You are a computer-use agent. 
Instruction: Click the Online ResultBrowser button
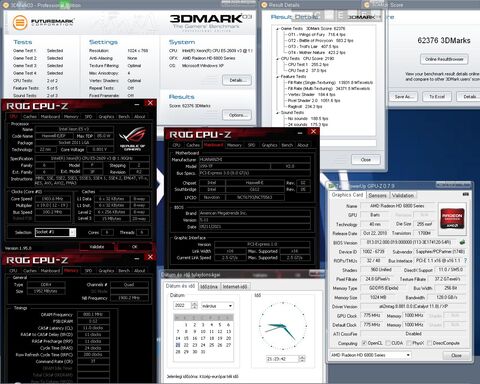pos(444,59)
